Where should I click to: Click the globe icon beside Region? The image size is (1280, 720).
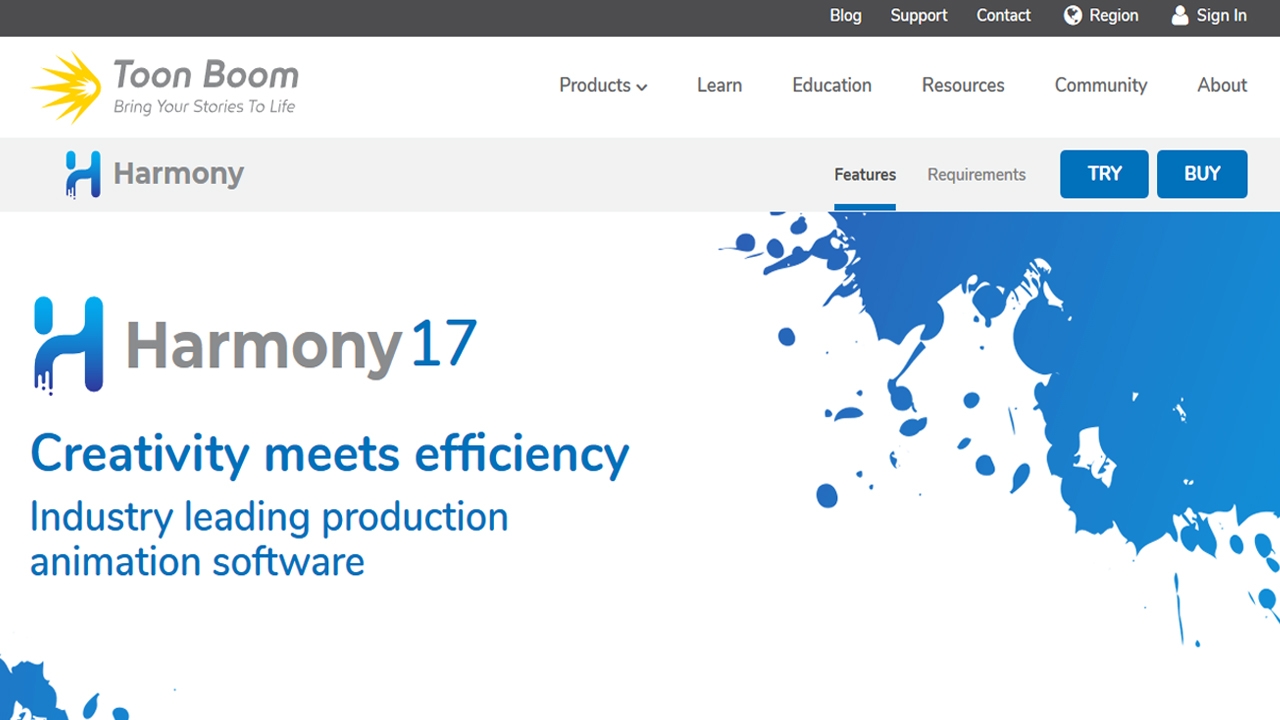click(1073, 15)
